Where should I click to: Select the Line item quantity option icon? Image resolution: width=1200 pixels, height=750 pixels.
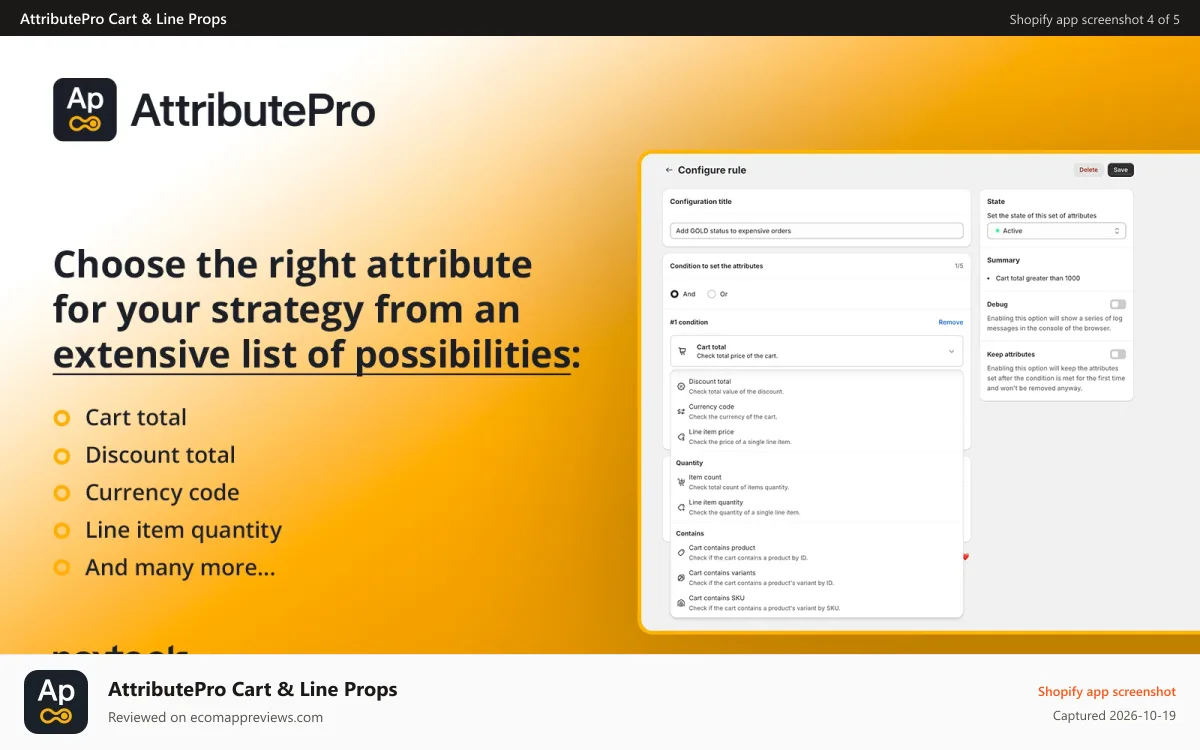pos(681,507)
